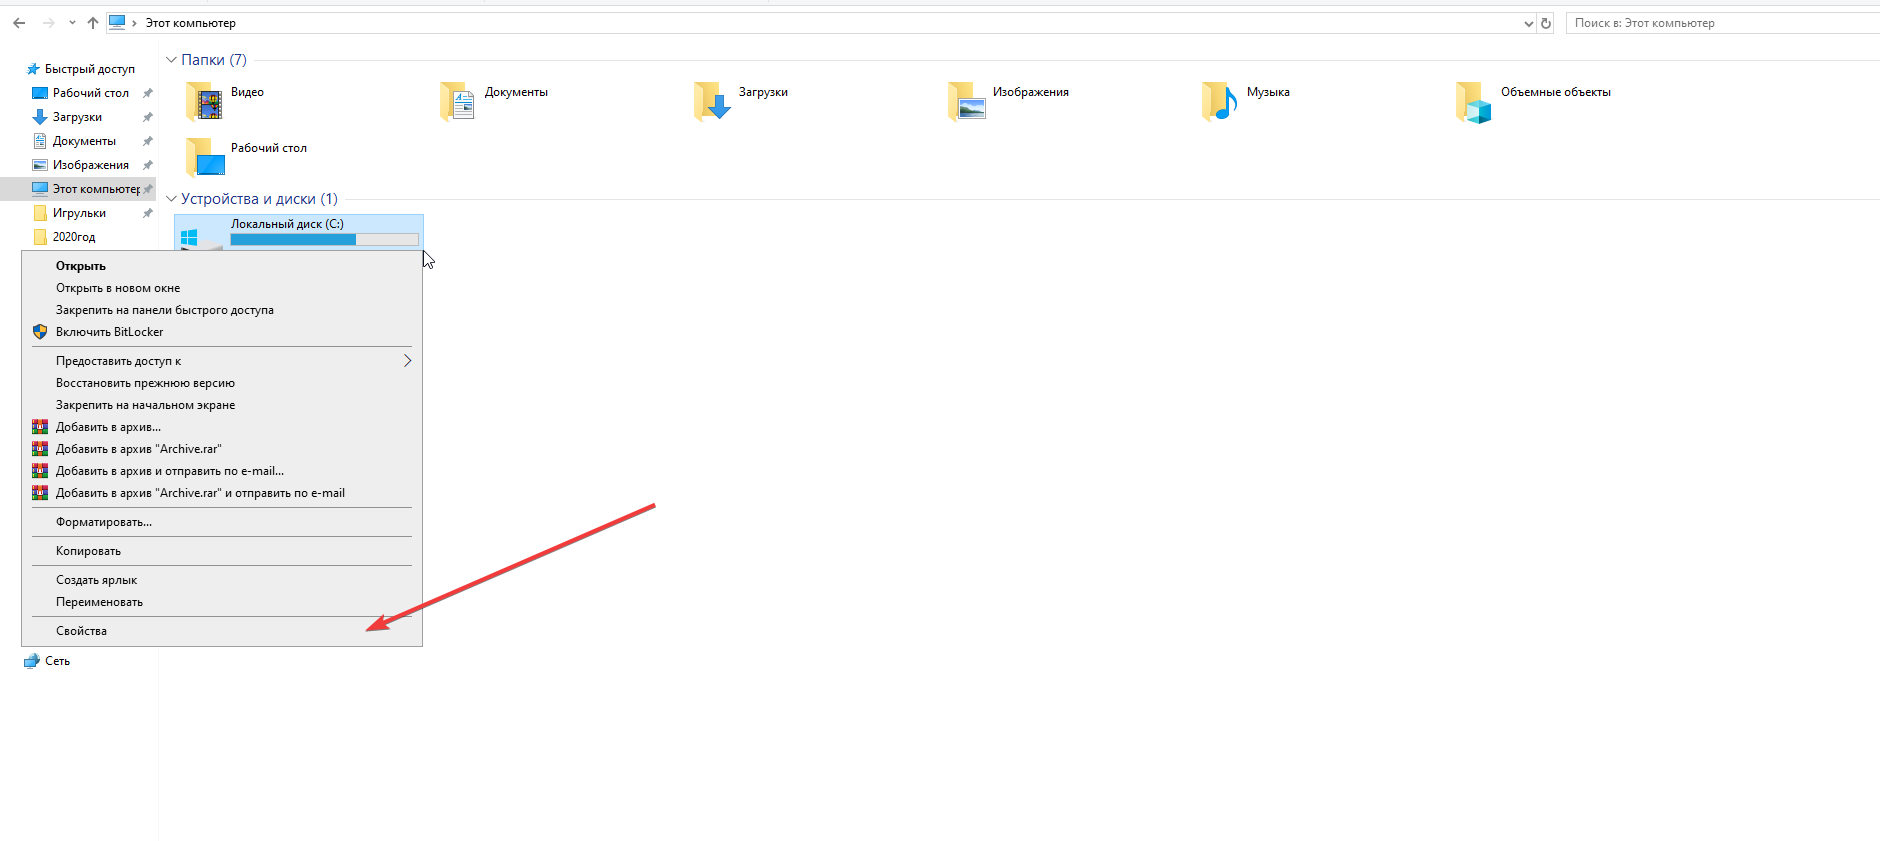1880x841 pixels.
Task: Choose Форматировать... from the context menu
Action: [x=104, y=522]
